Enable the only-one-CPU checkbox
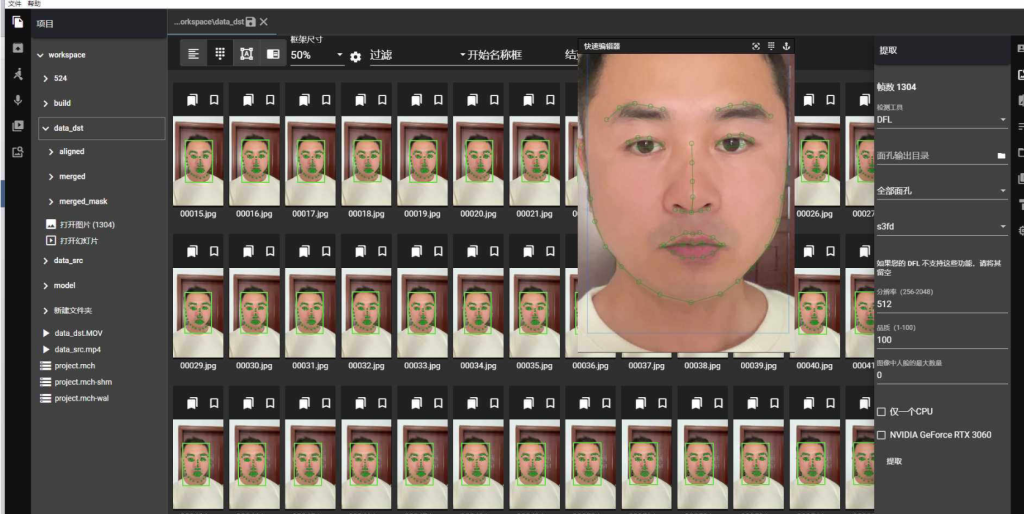1024x514 pixels. (x=881, y=411)
